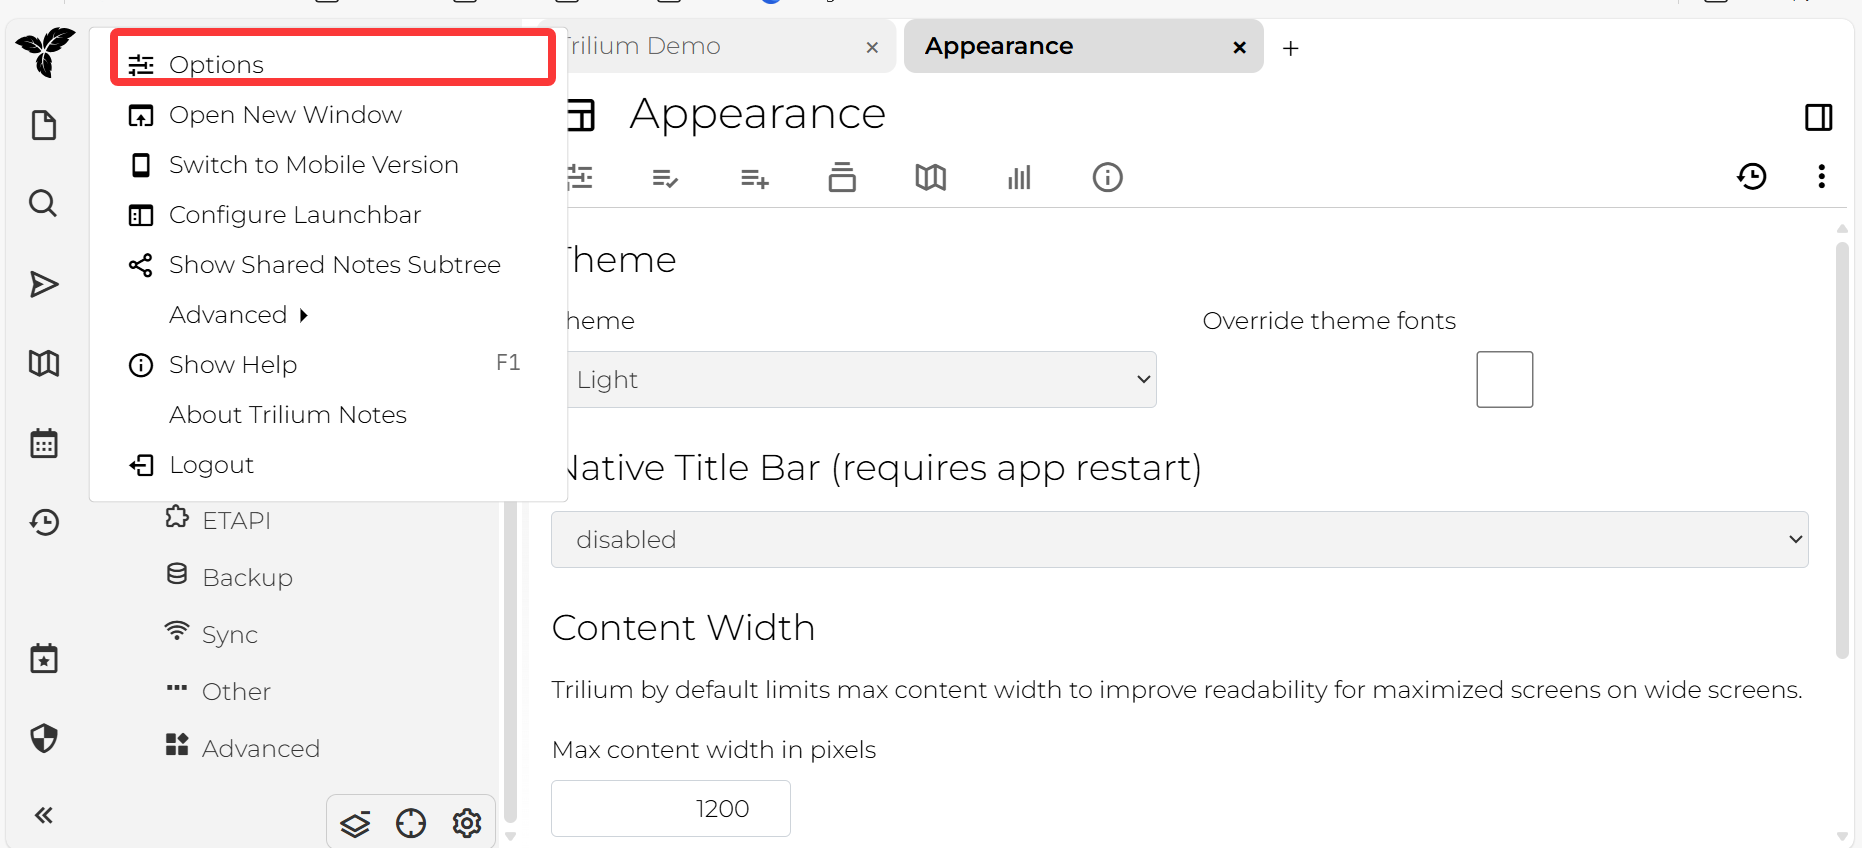Click the jump-to-note arrow launcher icon
This screenshot has width=1862, height=848.
(x=44, y=285)
